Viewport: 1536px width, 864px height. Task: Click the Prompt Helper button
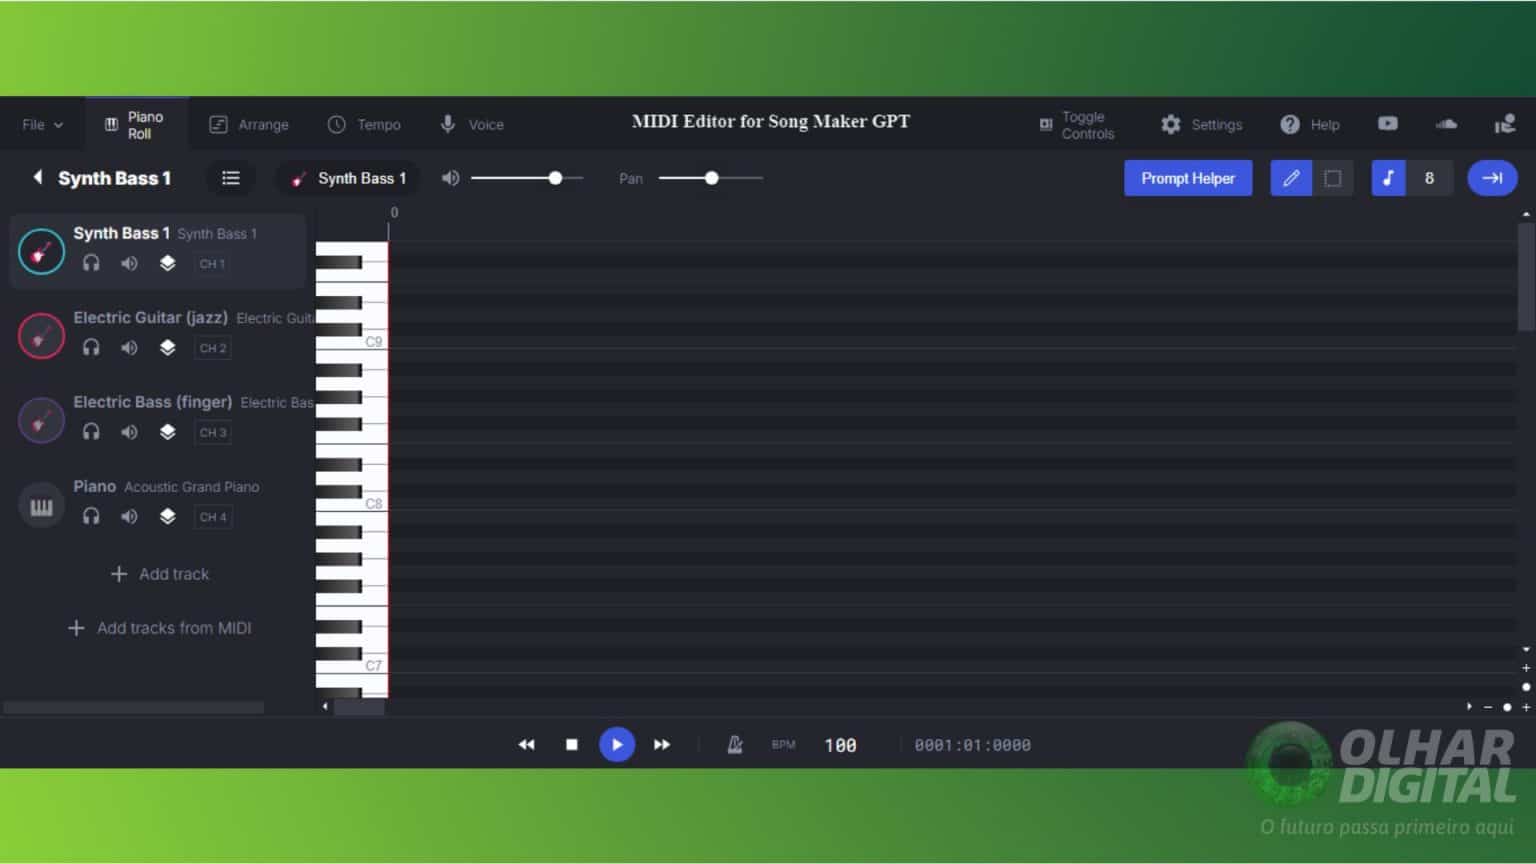click(x=1188, y=178)
